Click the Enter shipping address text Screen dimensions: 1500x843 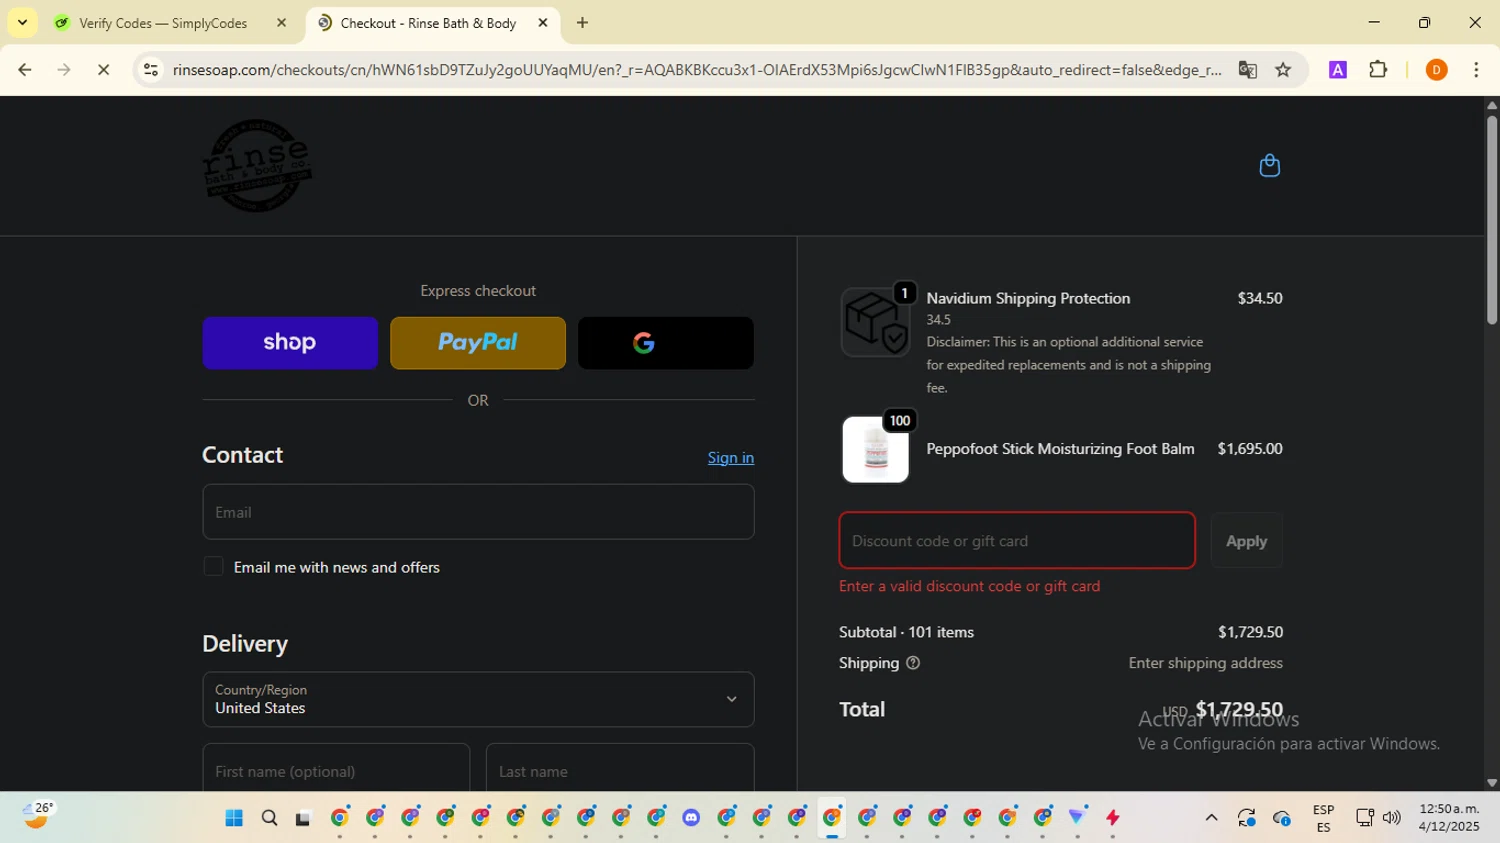click(x=1205, y=663)
